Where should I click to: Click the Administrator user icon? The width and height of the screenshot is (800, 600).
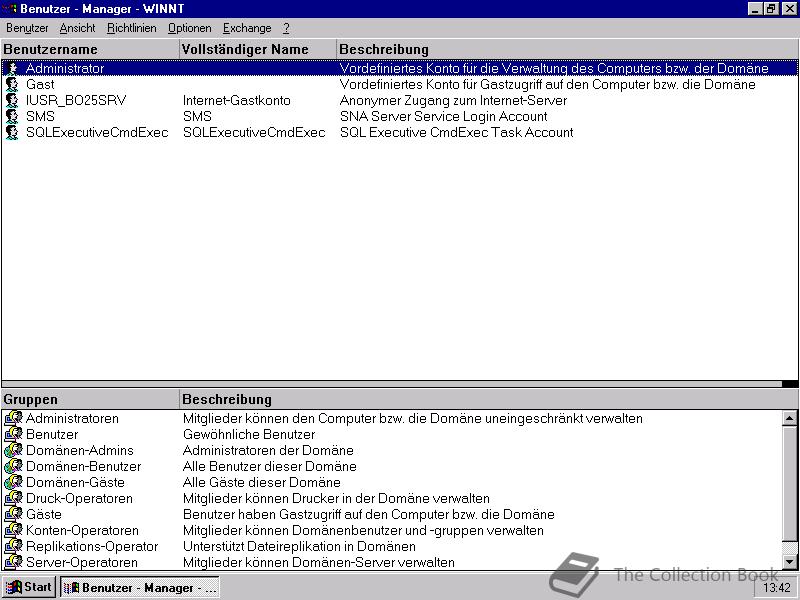(12, 68)
